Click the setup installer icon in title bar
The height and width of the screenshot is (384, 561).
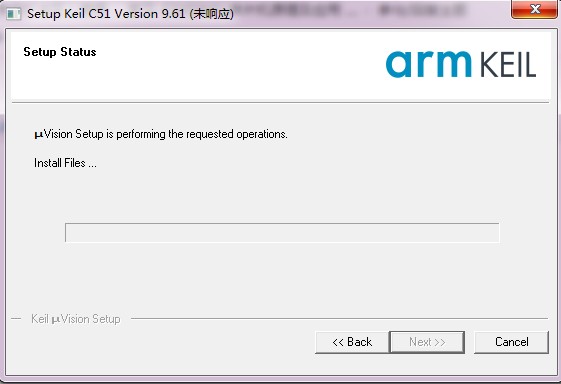[14, 14]
